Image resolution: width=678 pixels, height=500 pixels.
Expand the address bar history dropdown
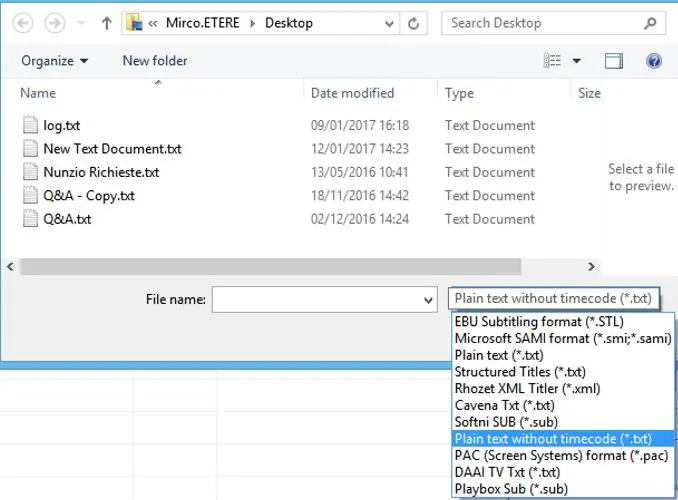(390, 22)
